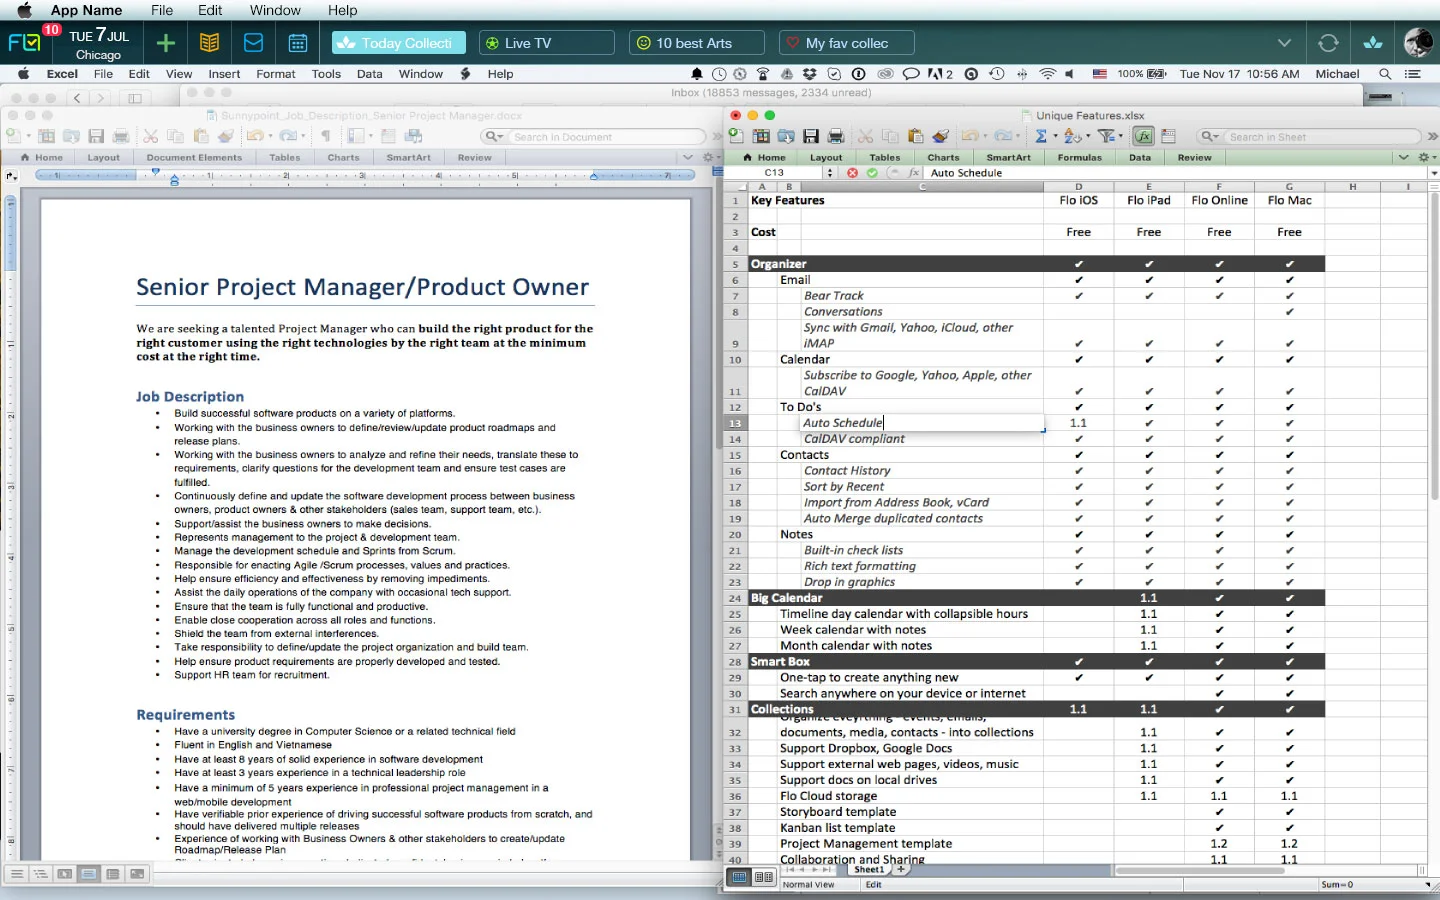Click the Wi-Fi icon in menu bar
The height and width of the screenshot is (900, 1440).
[1047, 74]
